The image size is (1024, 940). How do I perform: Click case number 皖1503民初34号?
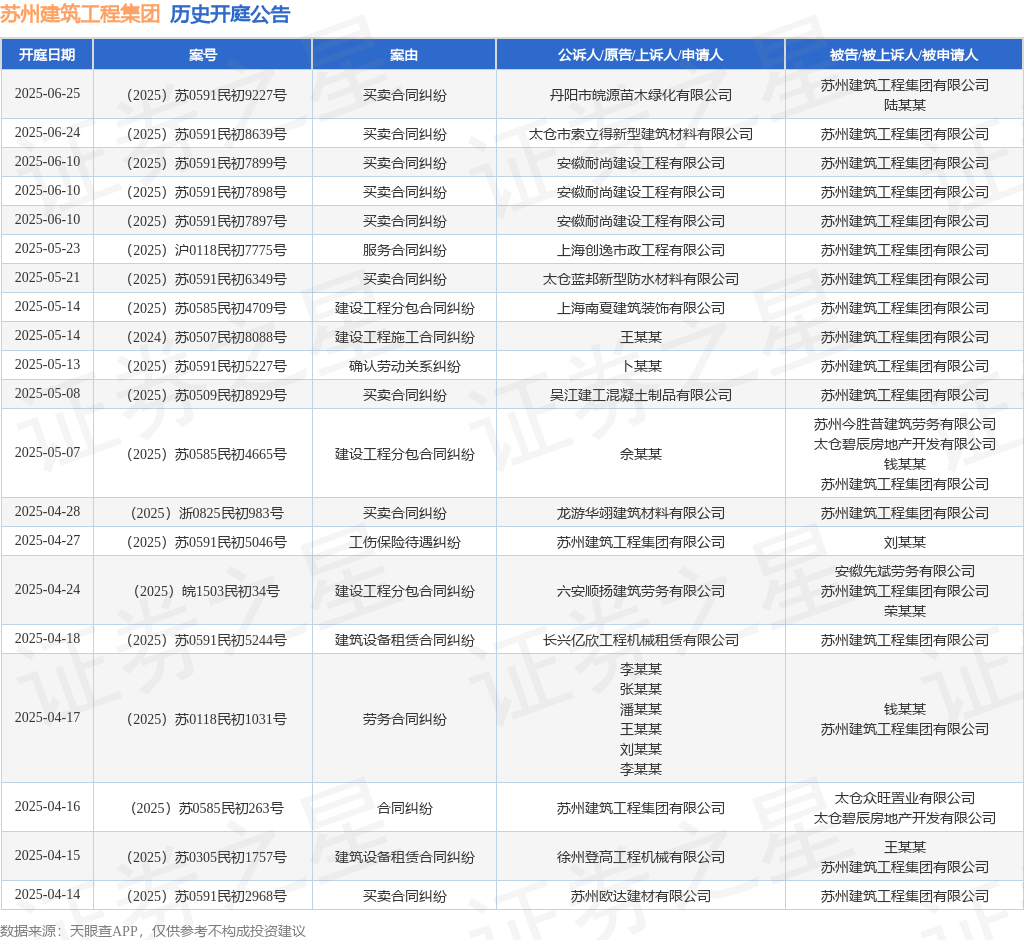(206, 592)
